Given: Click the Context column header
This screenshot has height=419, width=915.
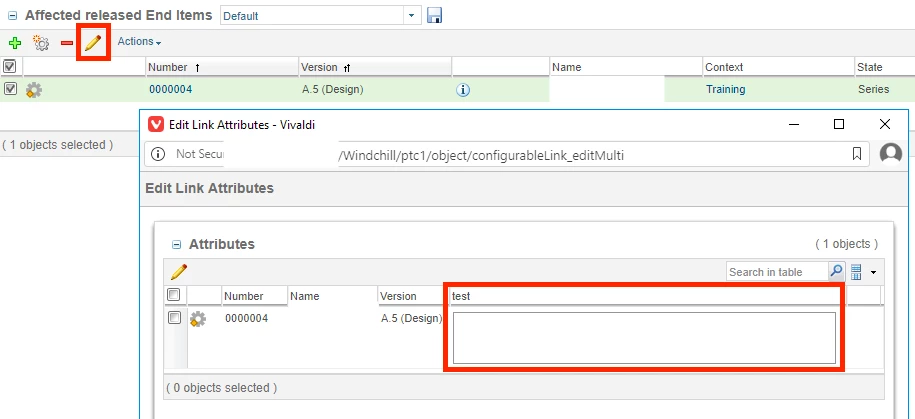Looking at the screenshot, I should point(778,67).
